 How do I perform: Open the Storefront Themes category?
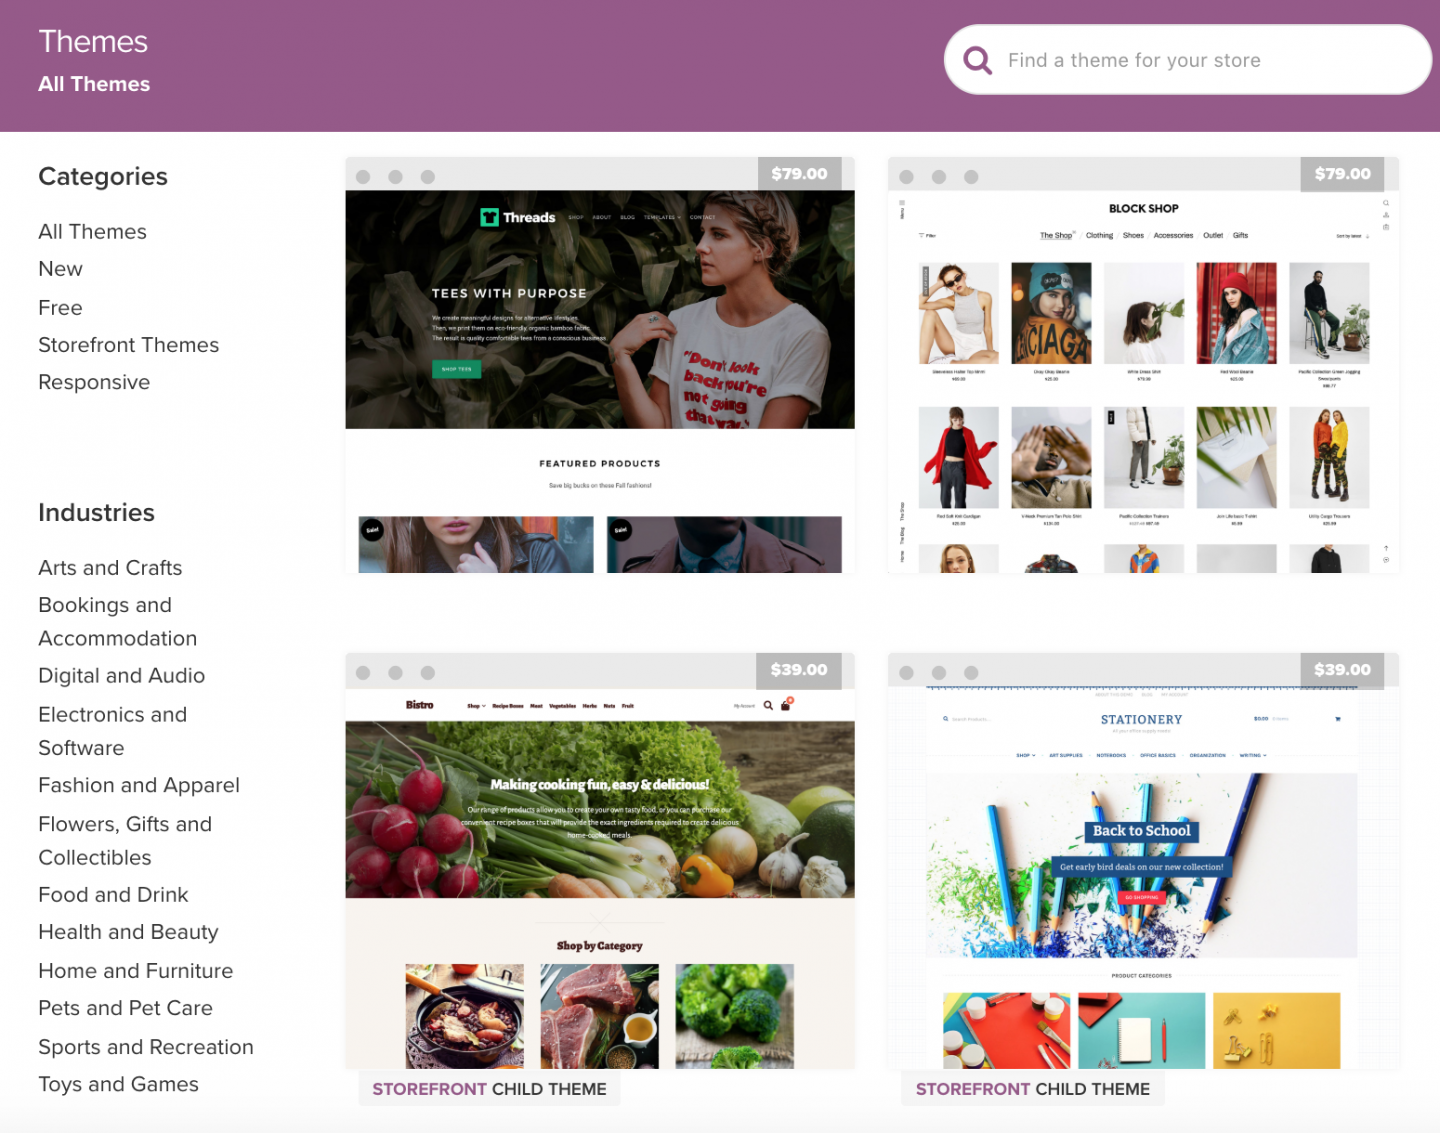(x=128, y=345)
